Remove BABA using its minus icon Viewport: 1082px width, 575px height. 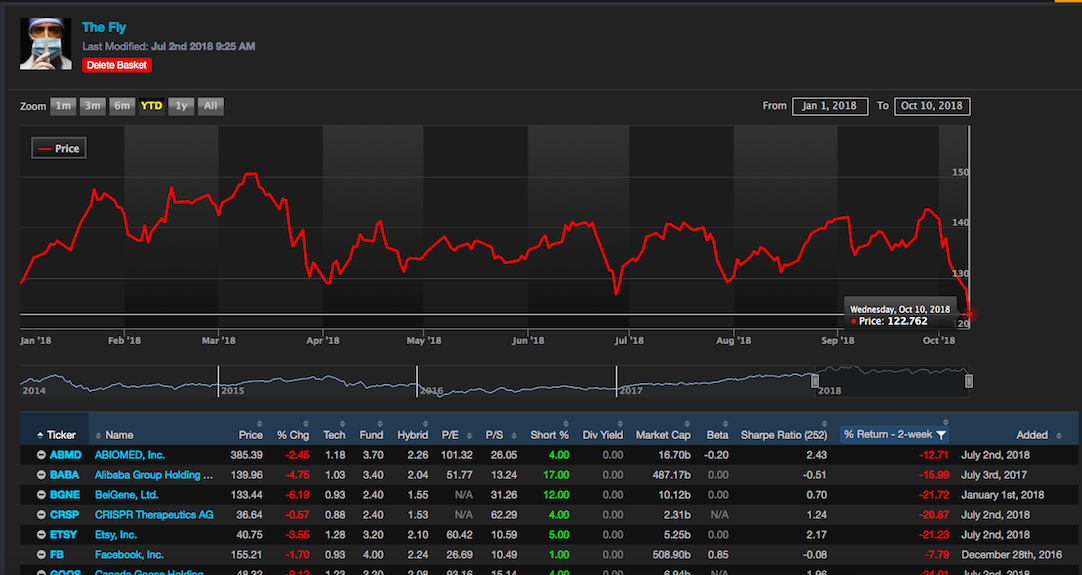click(x=41, y=475)
